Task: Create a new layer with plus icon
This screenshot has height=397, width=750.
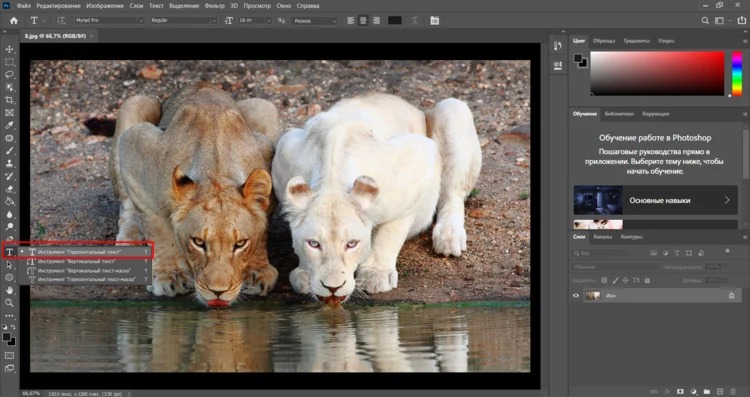Action: click(x=720, y=392)
